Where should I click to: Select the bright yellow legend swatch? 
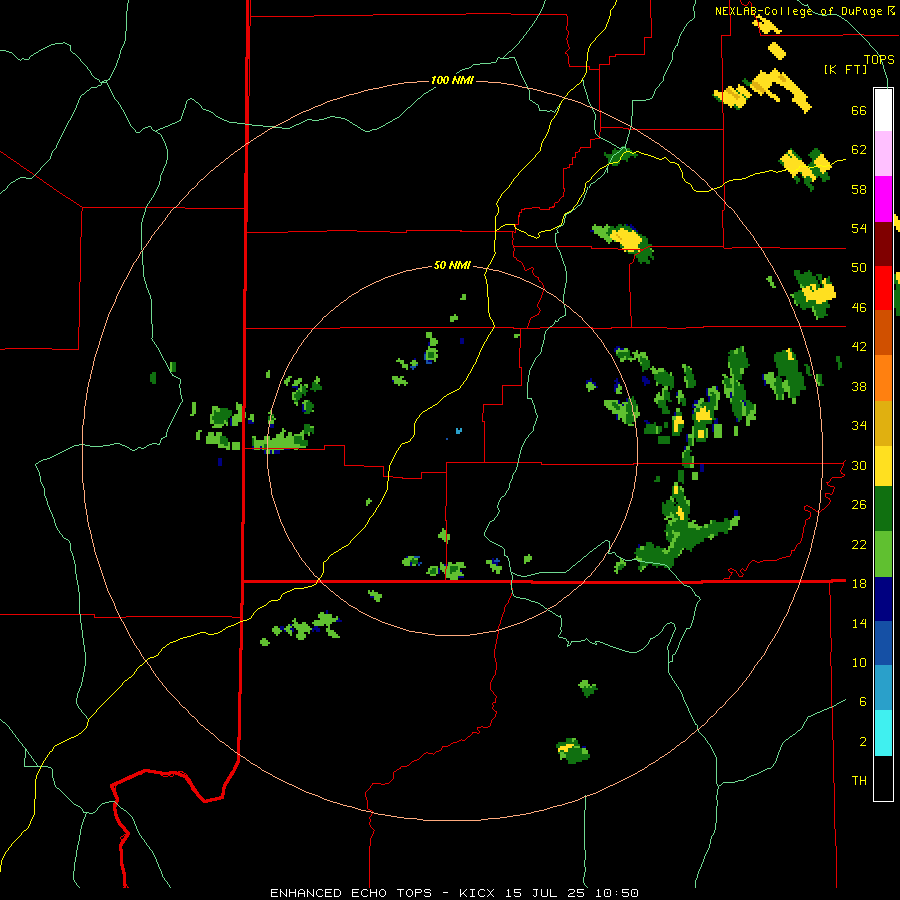pos(883,465)
